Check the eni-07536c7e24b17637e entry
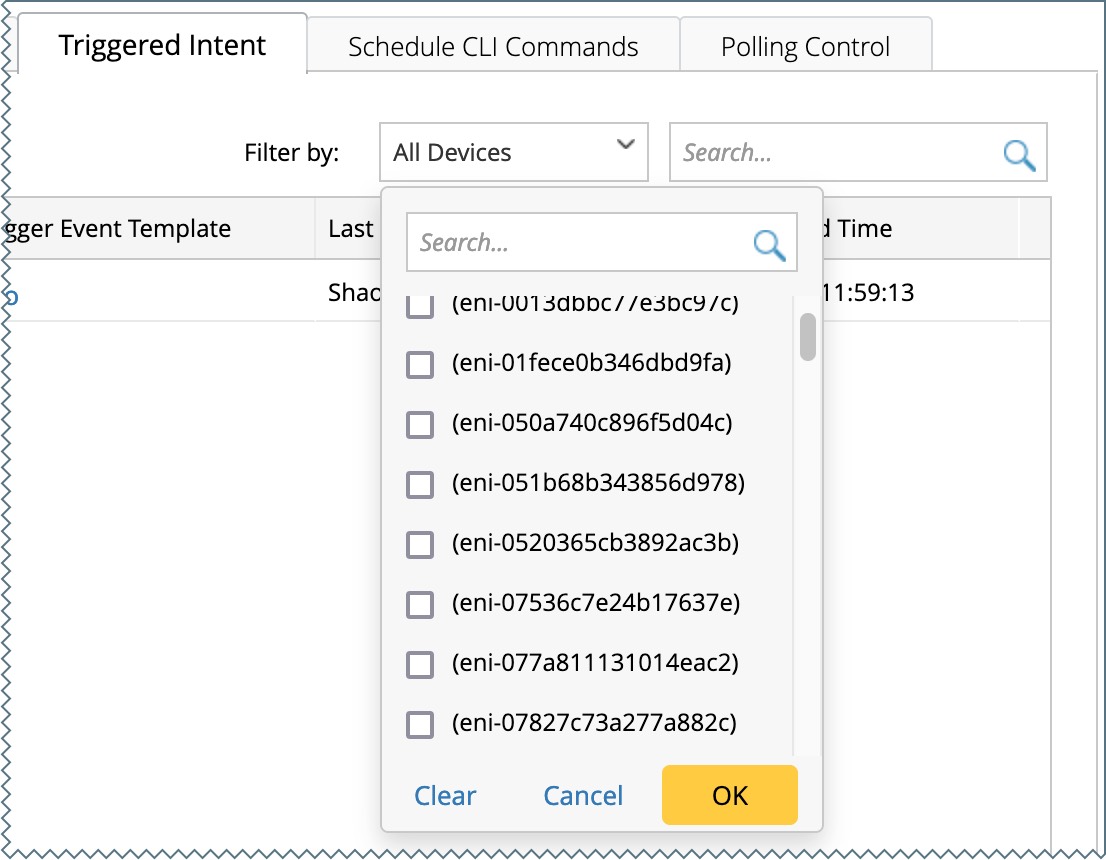 (420, 605)
